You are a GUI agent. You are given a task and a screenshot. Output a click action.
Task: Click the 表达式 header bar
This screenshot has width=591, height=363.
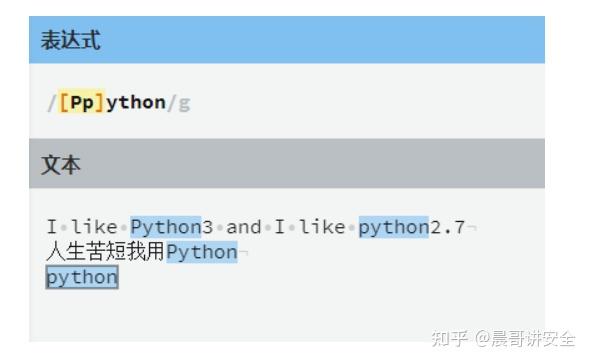point(287,40)
